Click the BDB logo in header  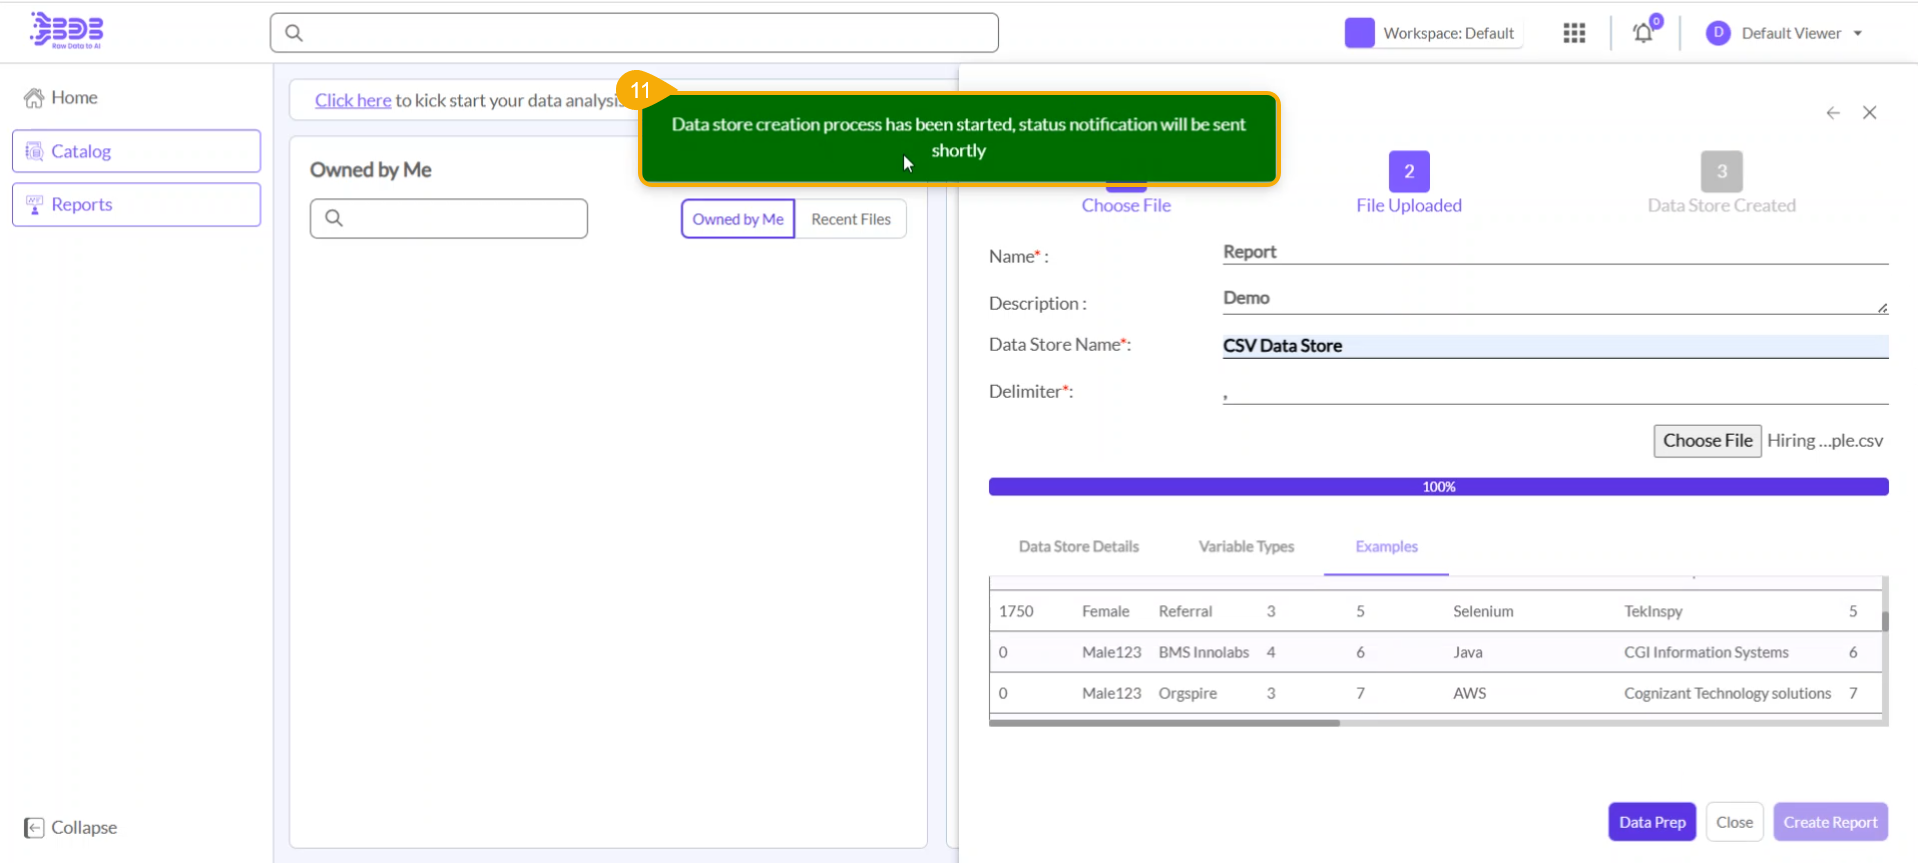(67, 31)
